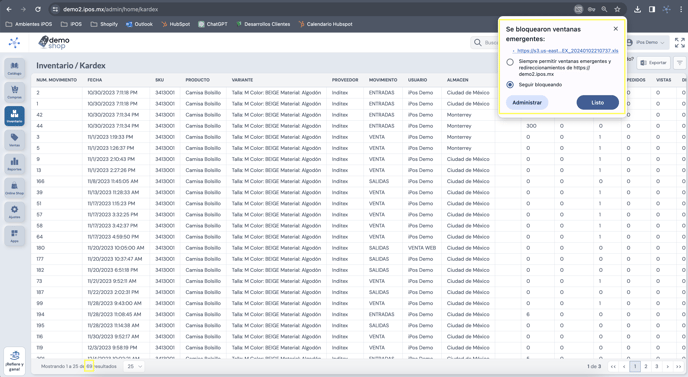Open the Ajustes gear icon in sidebar
Viewport: 688px width, 377px height.
(14, 212)
